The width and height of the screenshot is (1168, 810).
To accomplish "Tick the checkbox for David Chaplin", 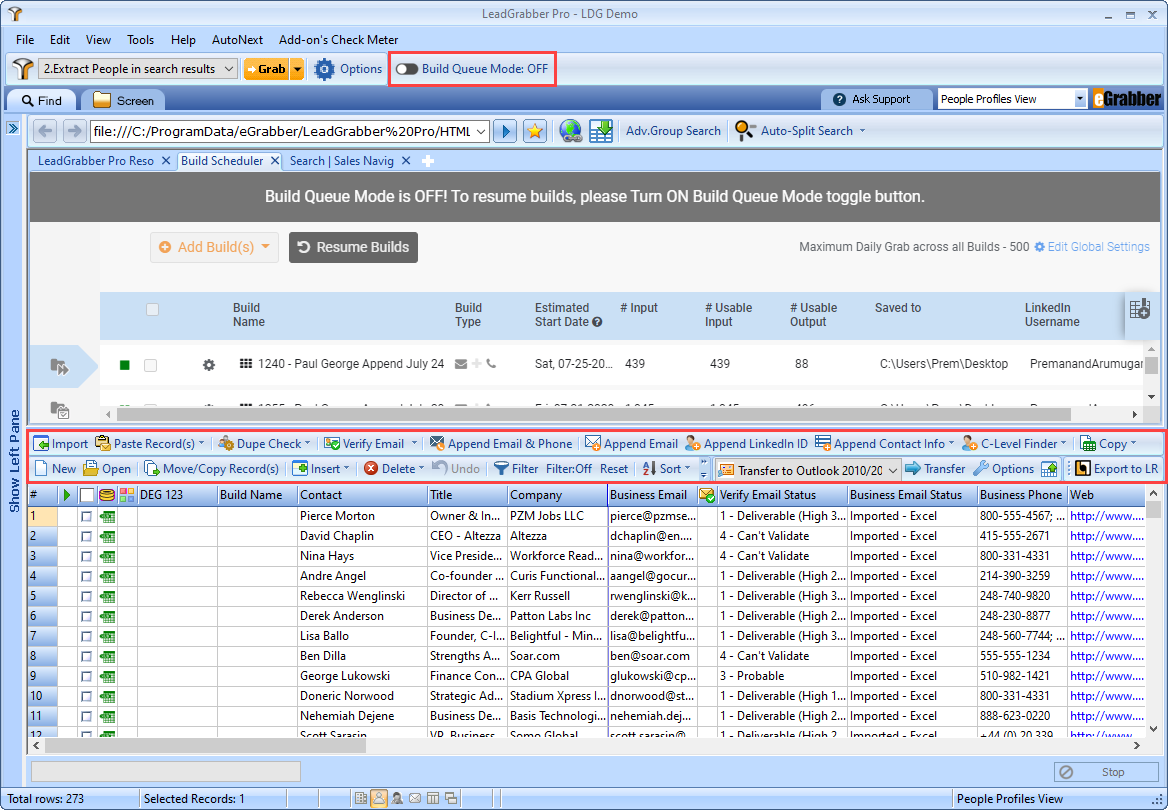I will tap(86, 536).
